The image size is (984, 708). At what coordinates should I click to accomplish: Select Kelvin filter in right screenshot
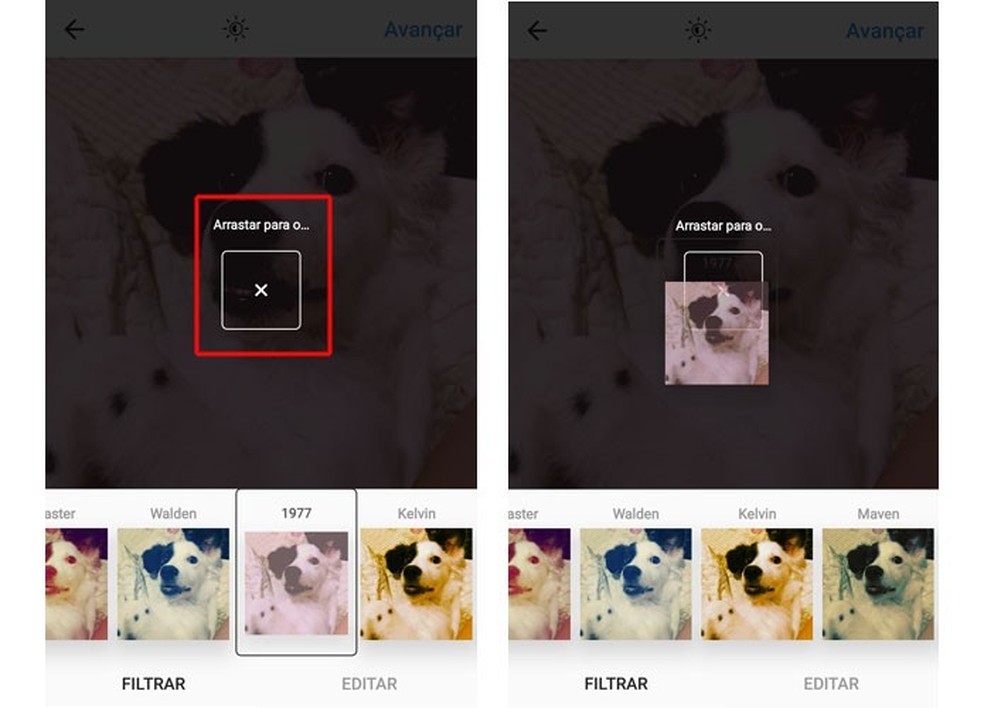click(x=757, y=584)
